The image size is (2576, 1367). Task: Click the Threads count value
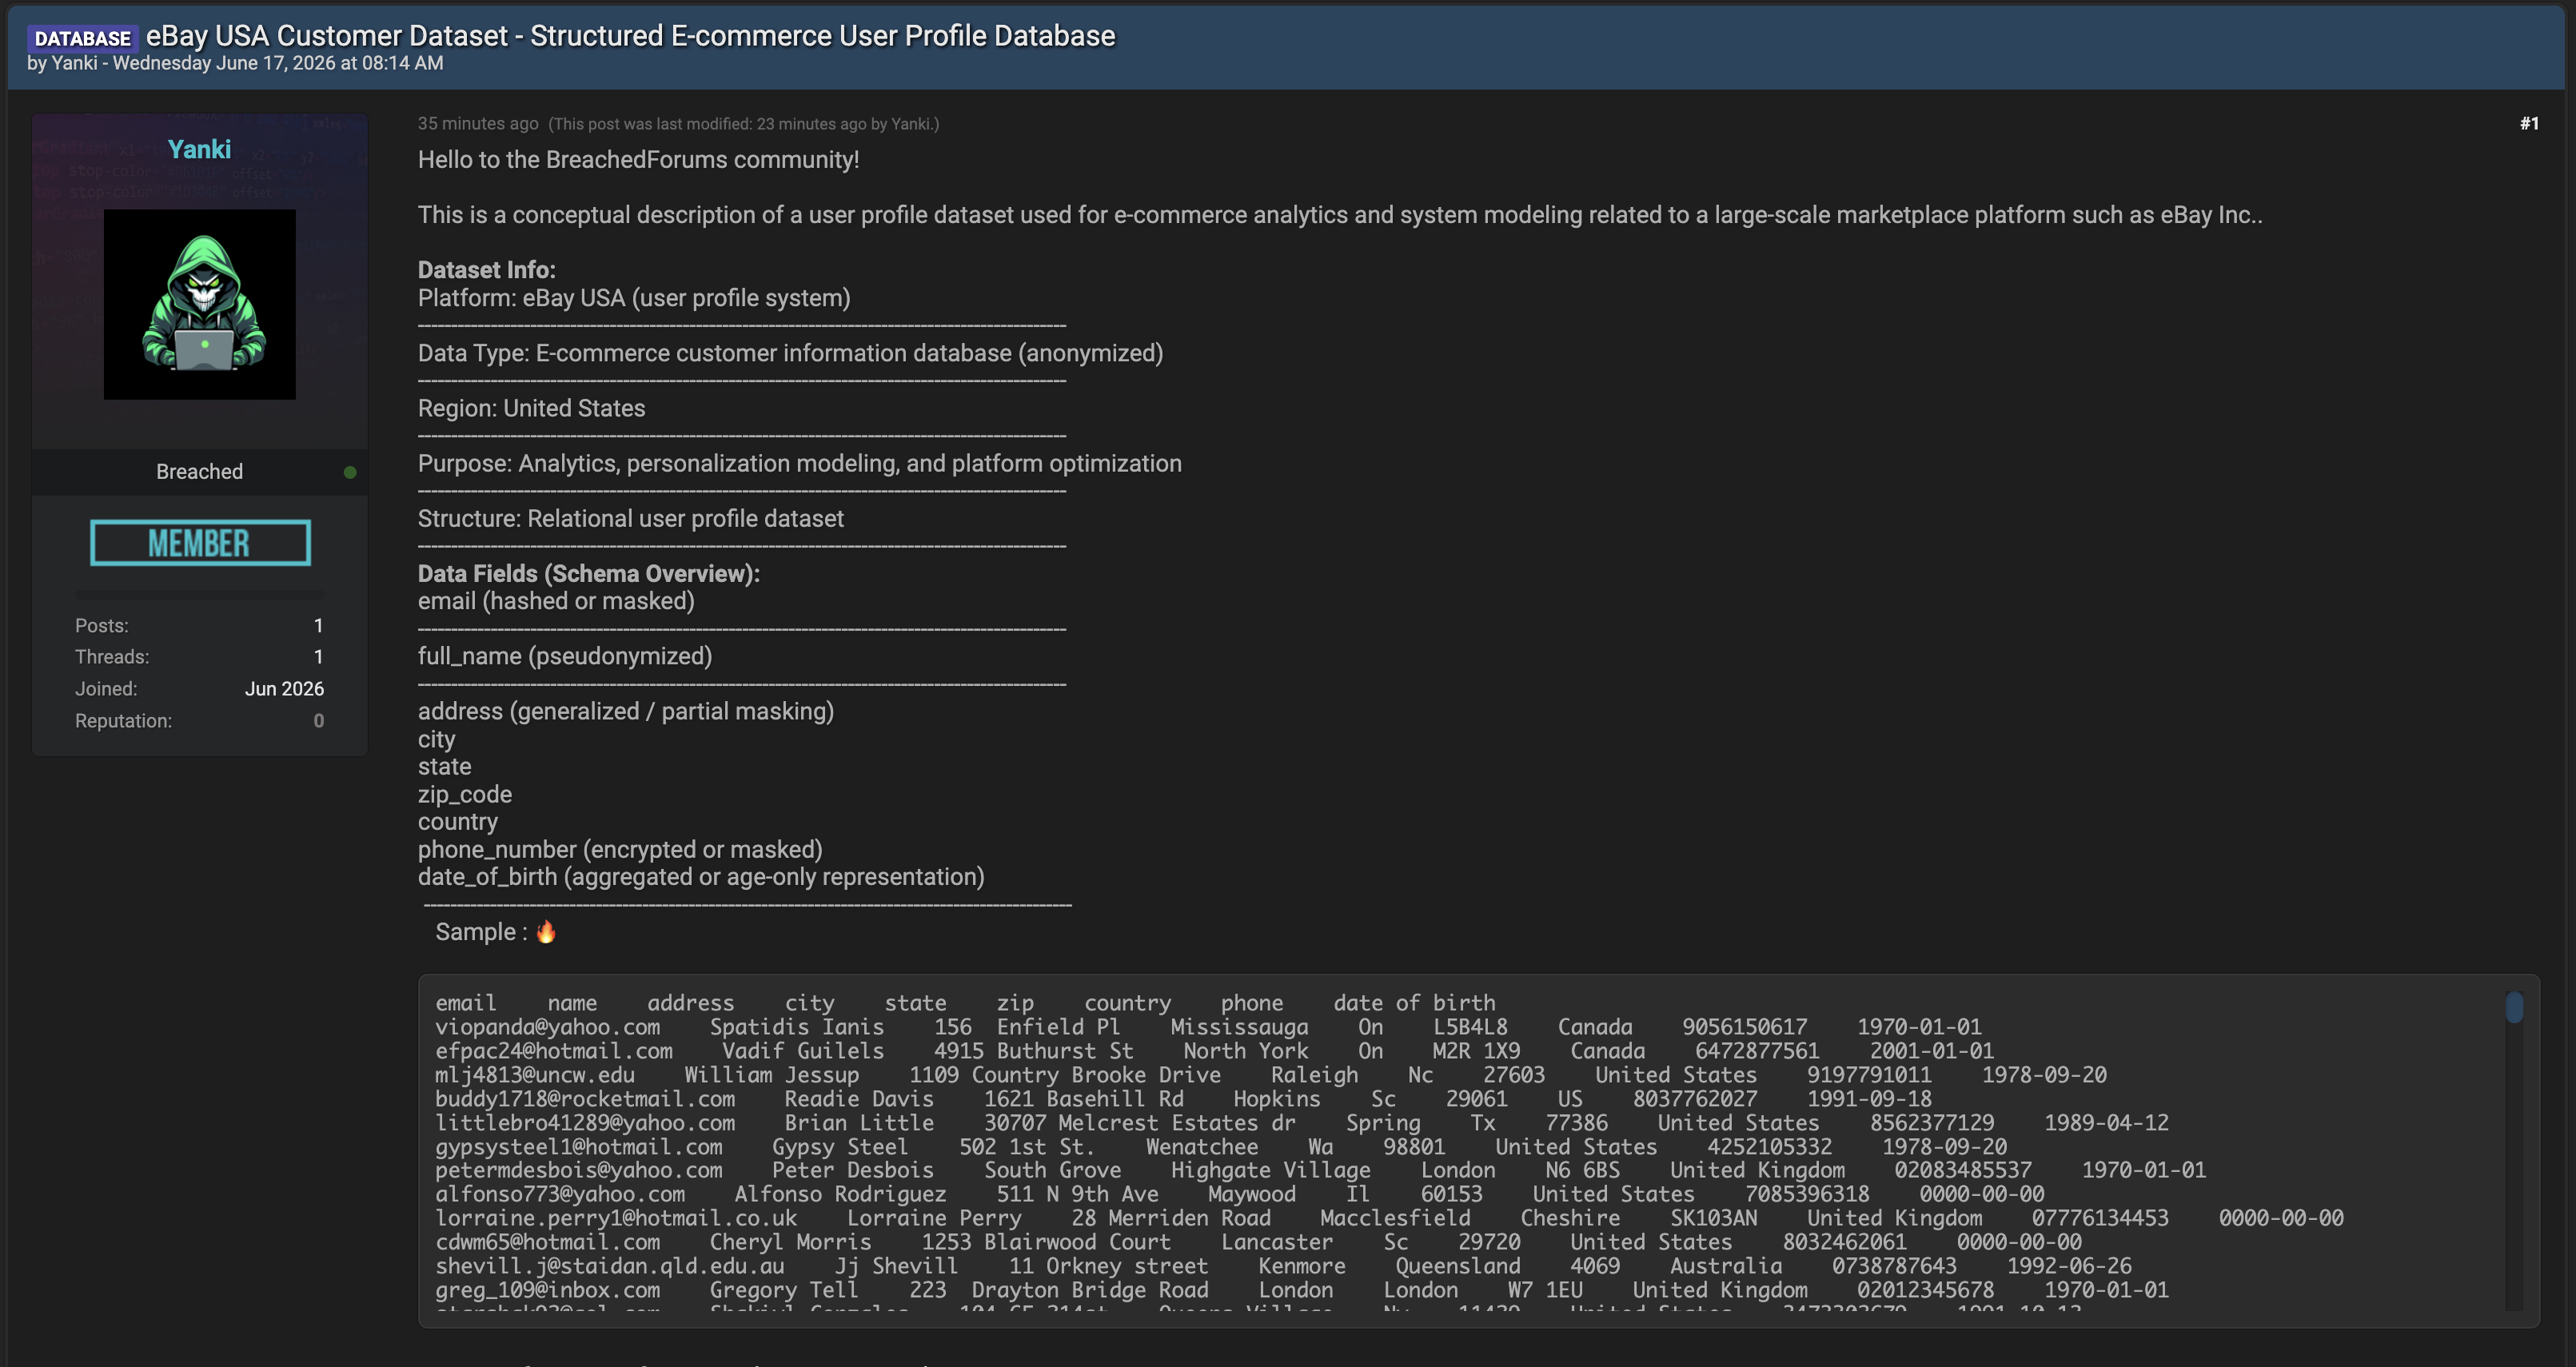[318, 657]
